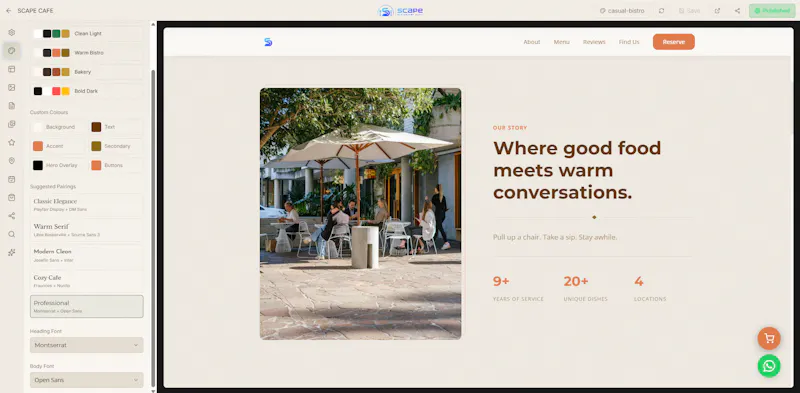This screenshot has height=393, width=800.
Task: Open the Heading Font dropdown showing Montserrat
Action: pos(86,345)
